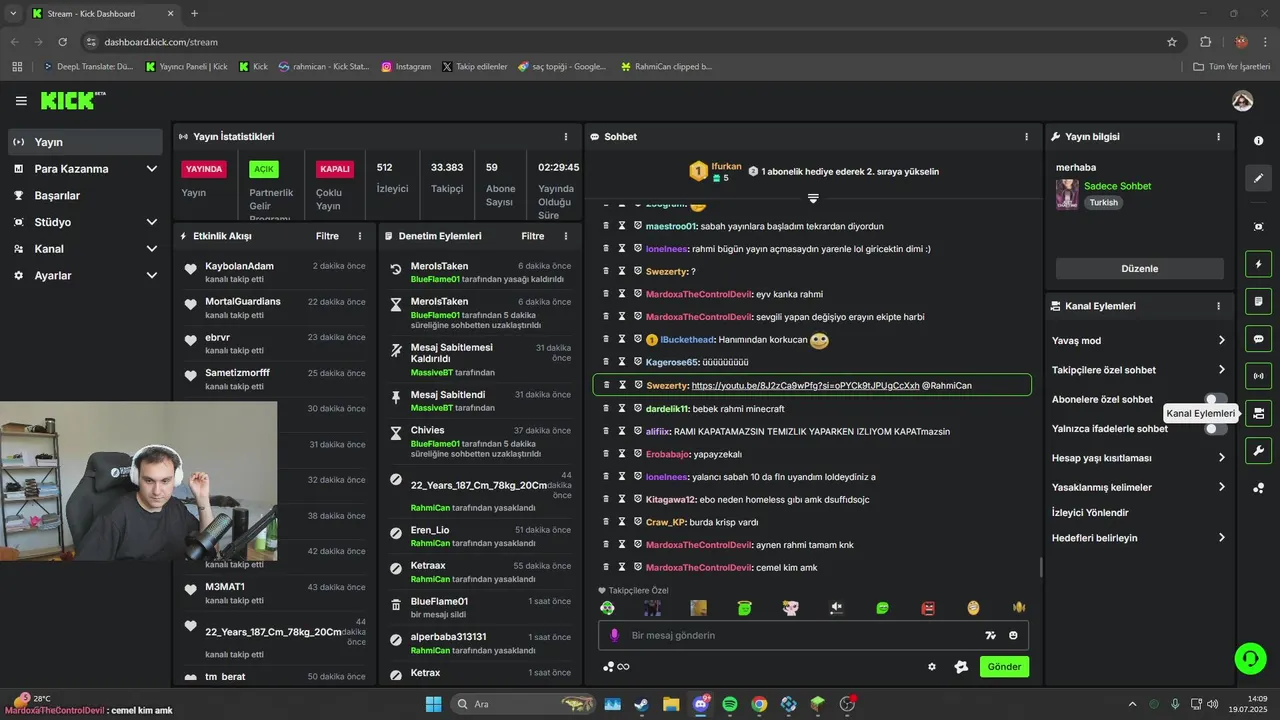Image resolution: width=1280 pixels, height=720 pixels.
Task: Click the hourglass icon on alifiix's message
Action: coord(621,431)
